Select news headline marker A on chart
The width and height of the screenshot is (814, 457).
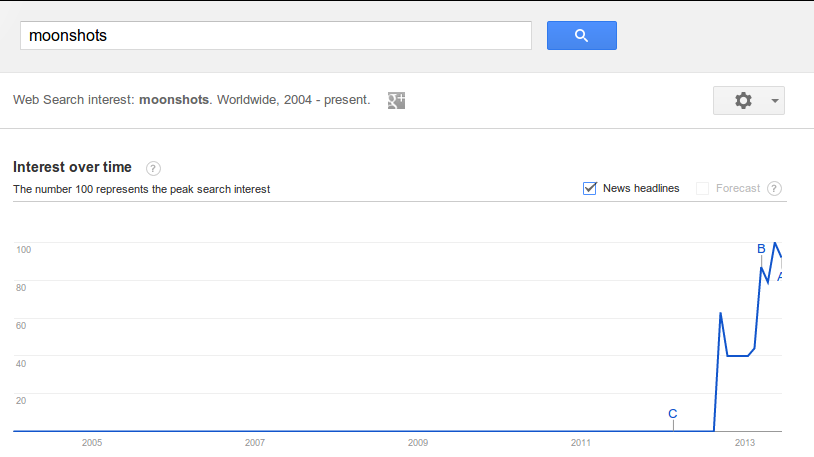pos(779,277)
